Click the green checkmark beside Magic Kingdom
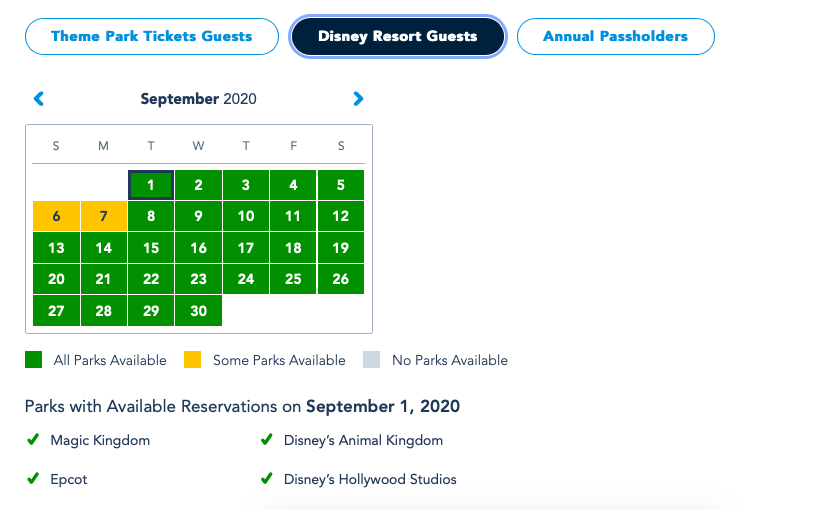The height and width of the screenshot is (510, 816). pyautogui.click(x=33, y=439)
